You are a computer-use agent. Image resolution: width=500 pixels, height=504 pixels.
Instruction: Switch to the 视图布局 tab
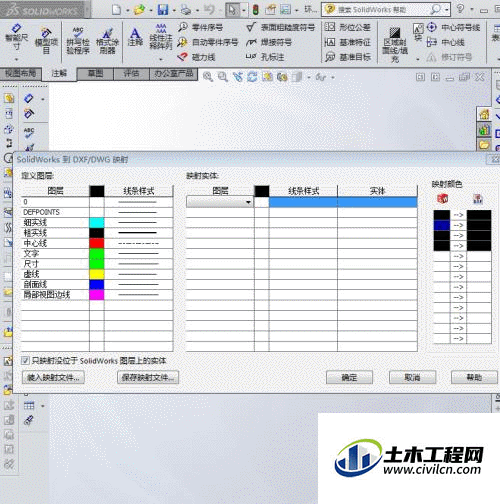click(x=21, y=73)
